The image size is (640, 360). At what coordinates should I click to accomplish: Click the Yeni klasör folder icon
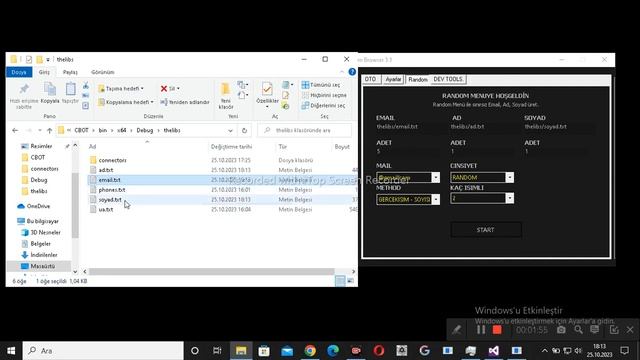coord(225,89)
